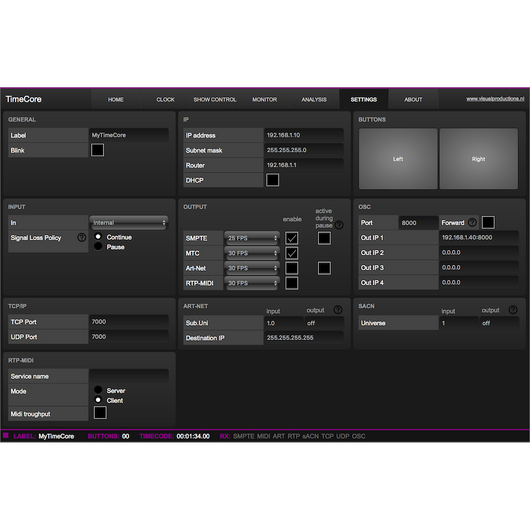The height and width of the screenshot is (530, 530).
Task: Edit the sACN Universe input field
Action: pyautogui.click(x=459, y=323)
